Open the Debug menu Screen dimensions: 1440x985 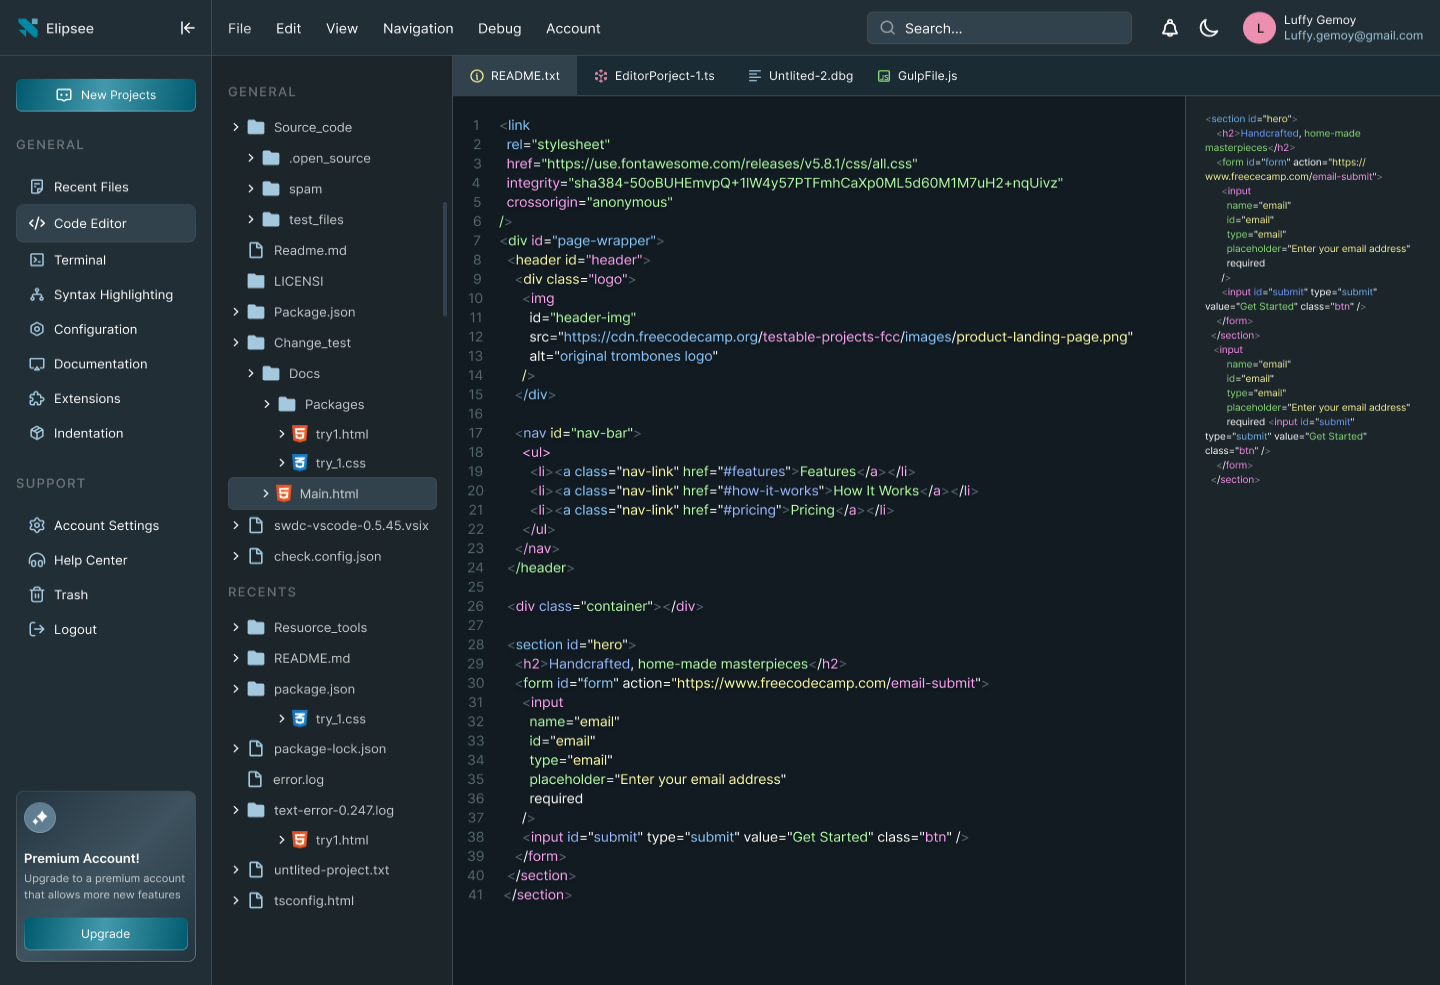tap(499, 29)
